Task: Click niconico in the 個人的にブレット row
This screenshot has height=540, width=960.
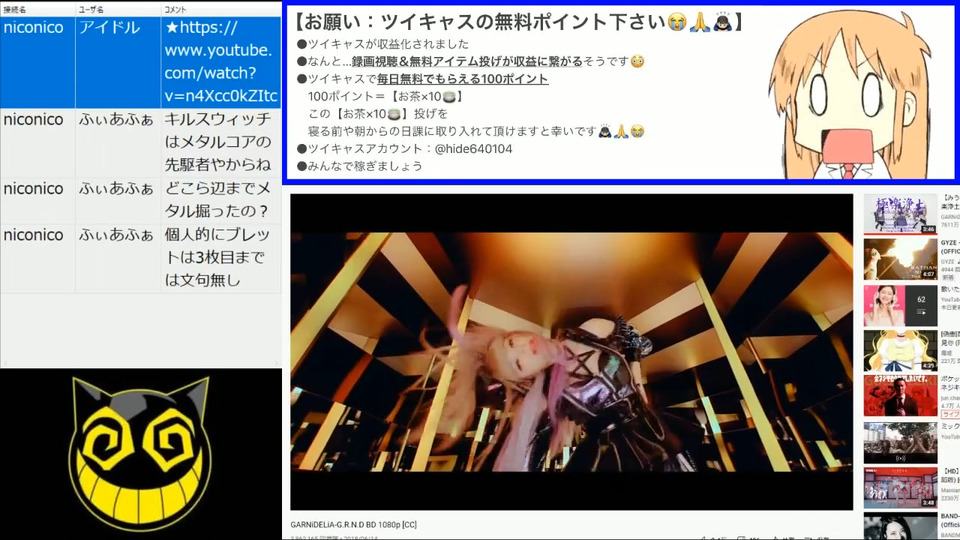Action: coord(34,235)
